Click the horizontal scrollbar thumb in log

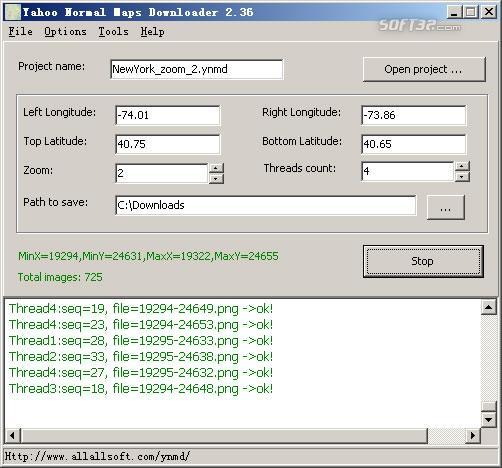[x=224, y=435]
